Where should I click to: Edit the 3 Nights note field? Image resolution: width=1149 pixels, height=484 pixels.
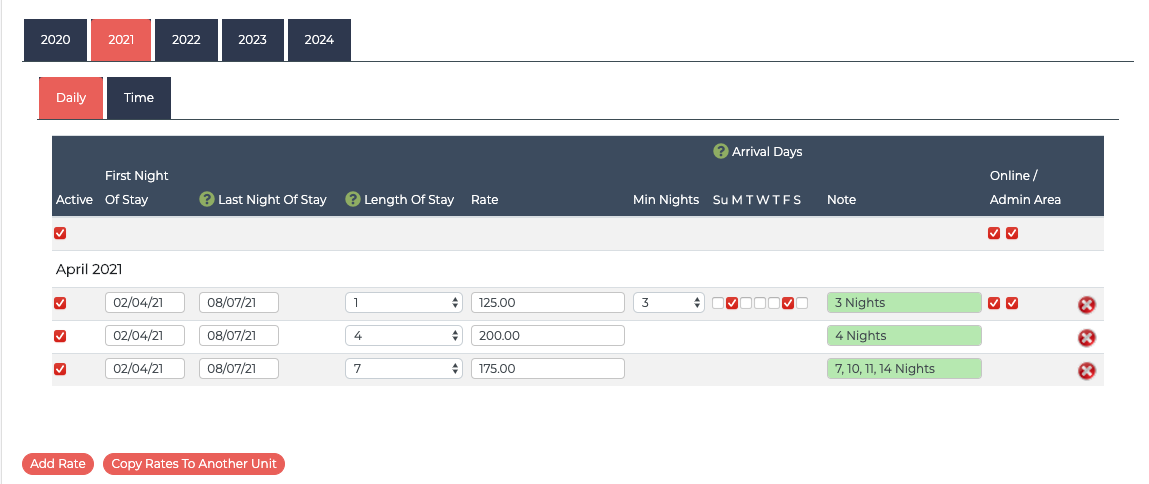[x=904, y=303]
